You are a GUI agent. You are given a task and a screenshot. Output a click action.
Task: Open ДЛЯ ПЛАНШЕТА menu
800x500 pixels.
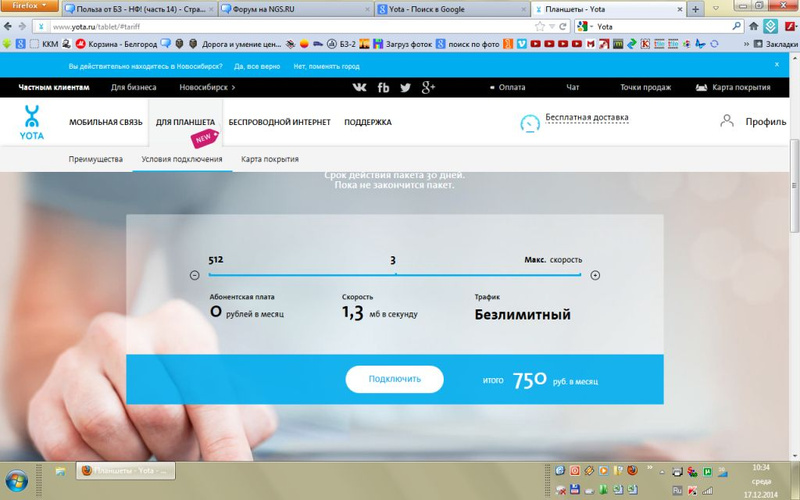click(185, 122)
